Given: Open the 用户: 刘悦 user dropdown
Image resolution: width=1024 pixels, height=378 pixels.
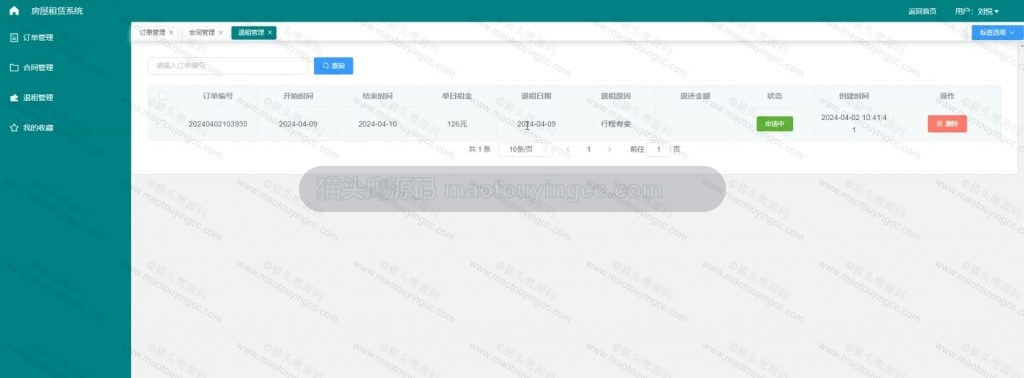Looking at the screenshot, I should point(976,11).
